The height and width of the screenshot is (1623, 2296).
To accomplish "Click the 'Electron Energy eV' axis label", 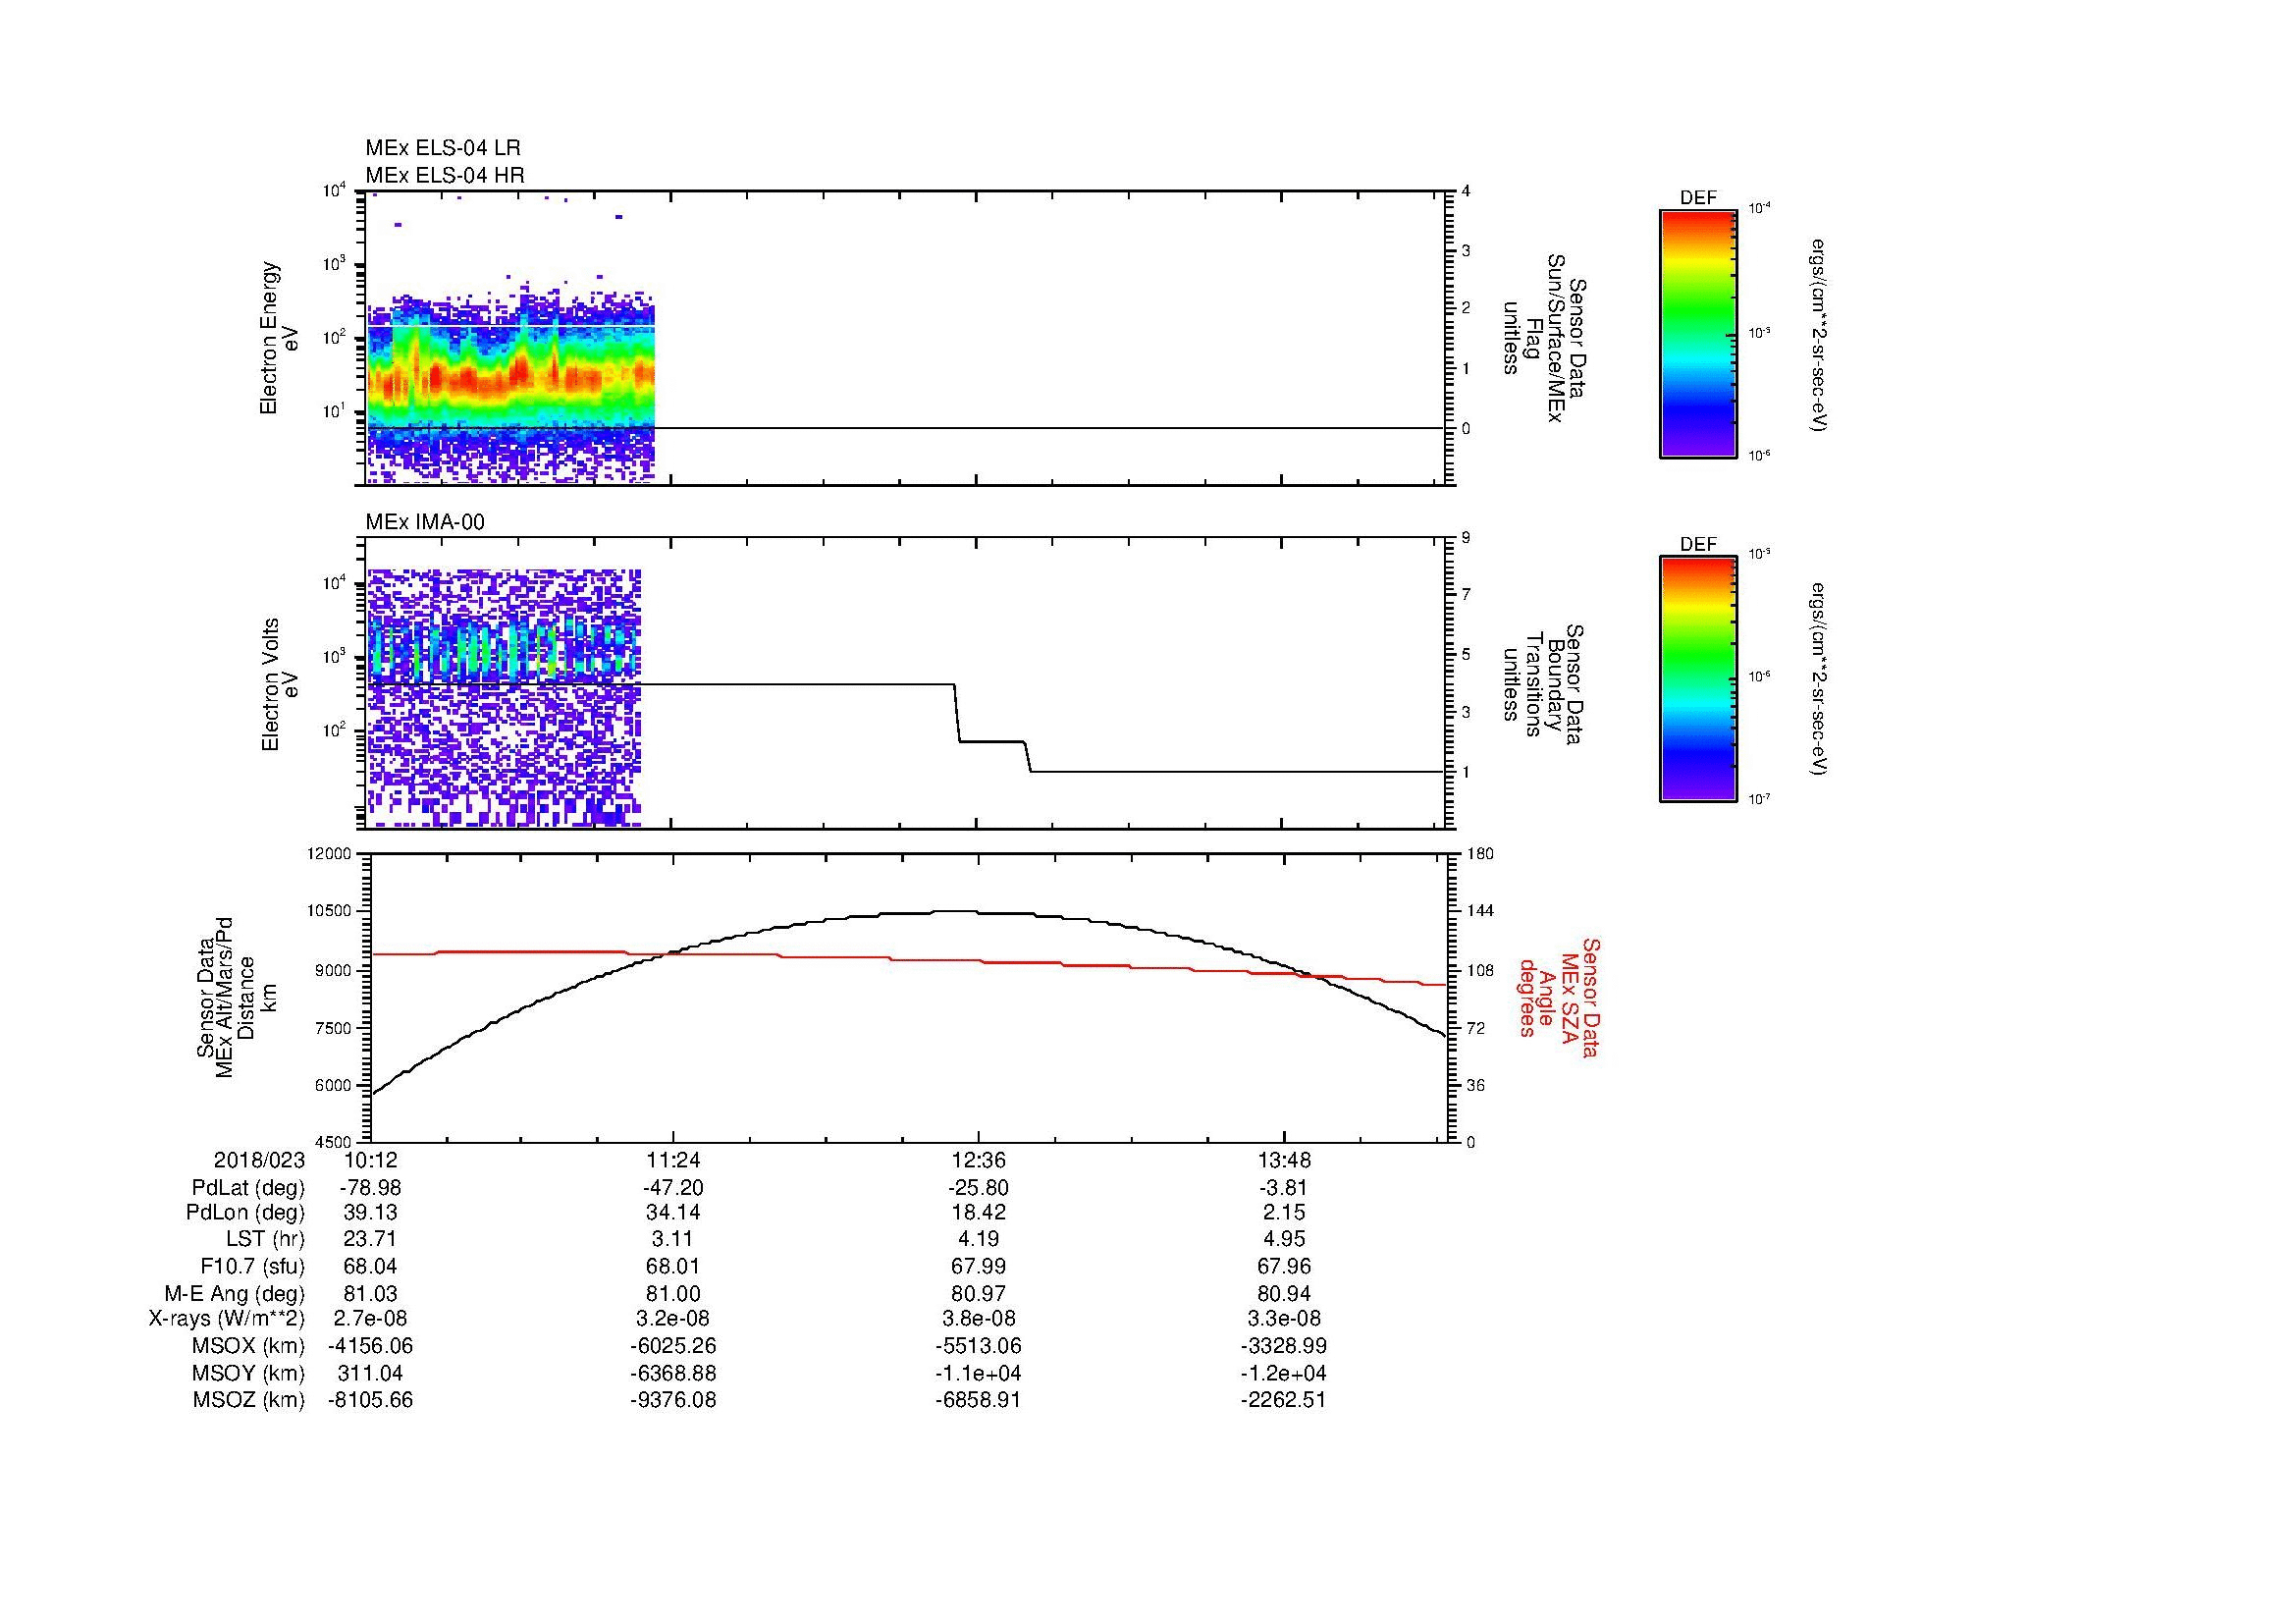I will coord(280,338).
